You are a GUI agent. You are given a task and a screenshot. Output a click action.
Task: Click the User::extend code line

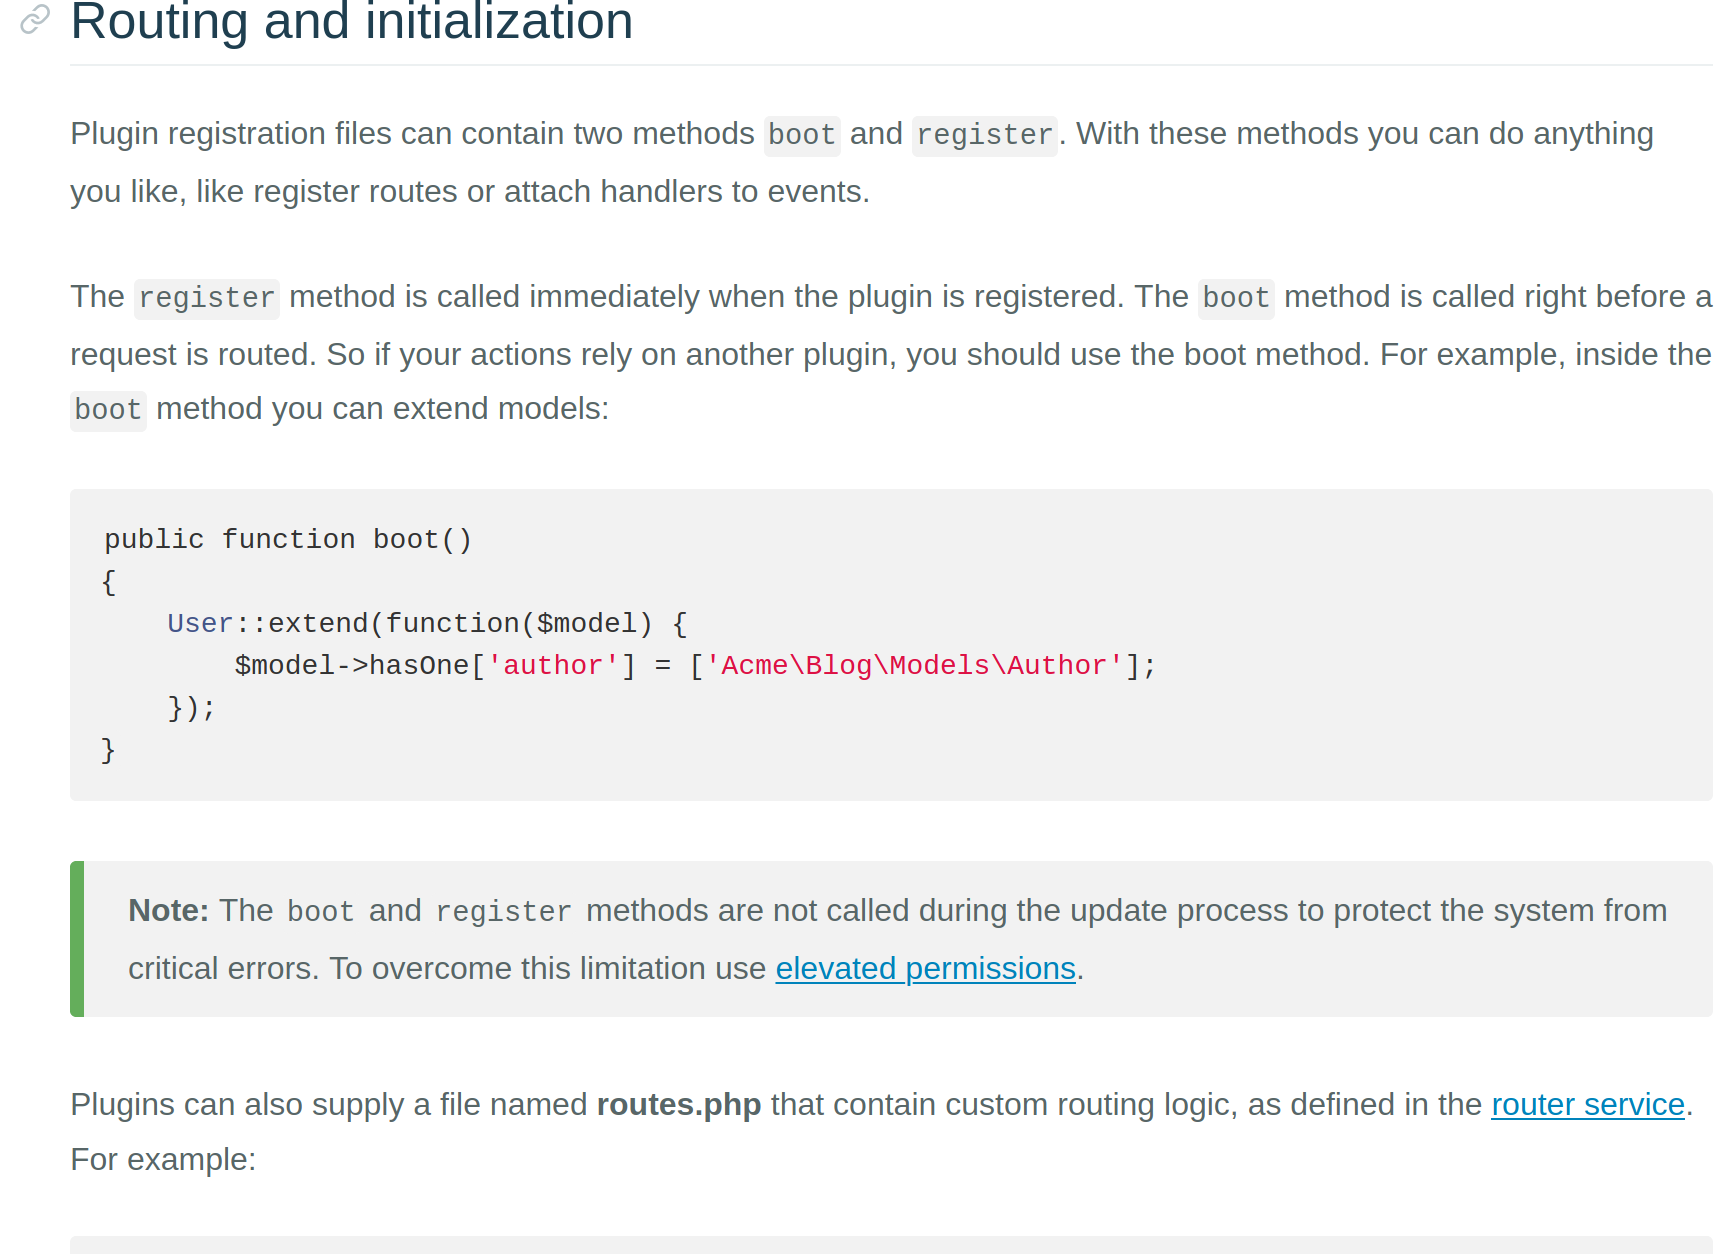click(x=427, y=623)
